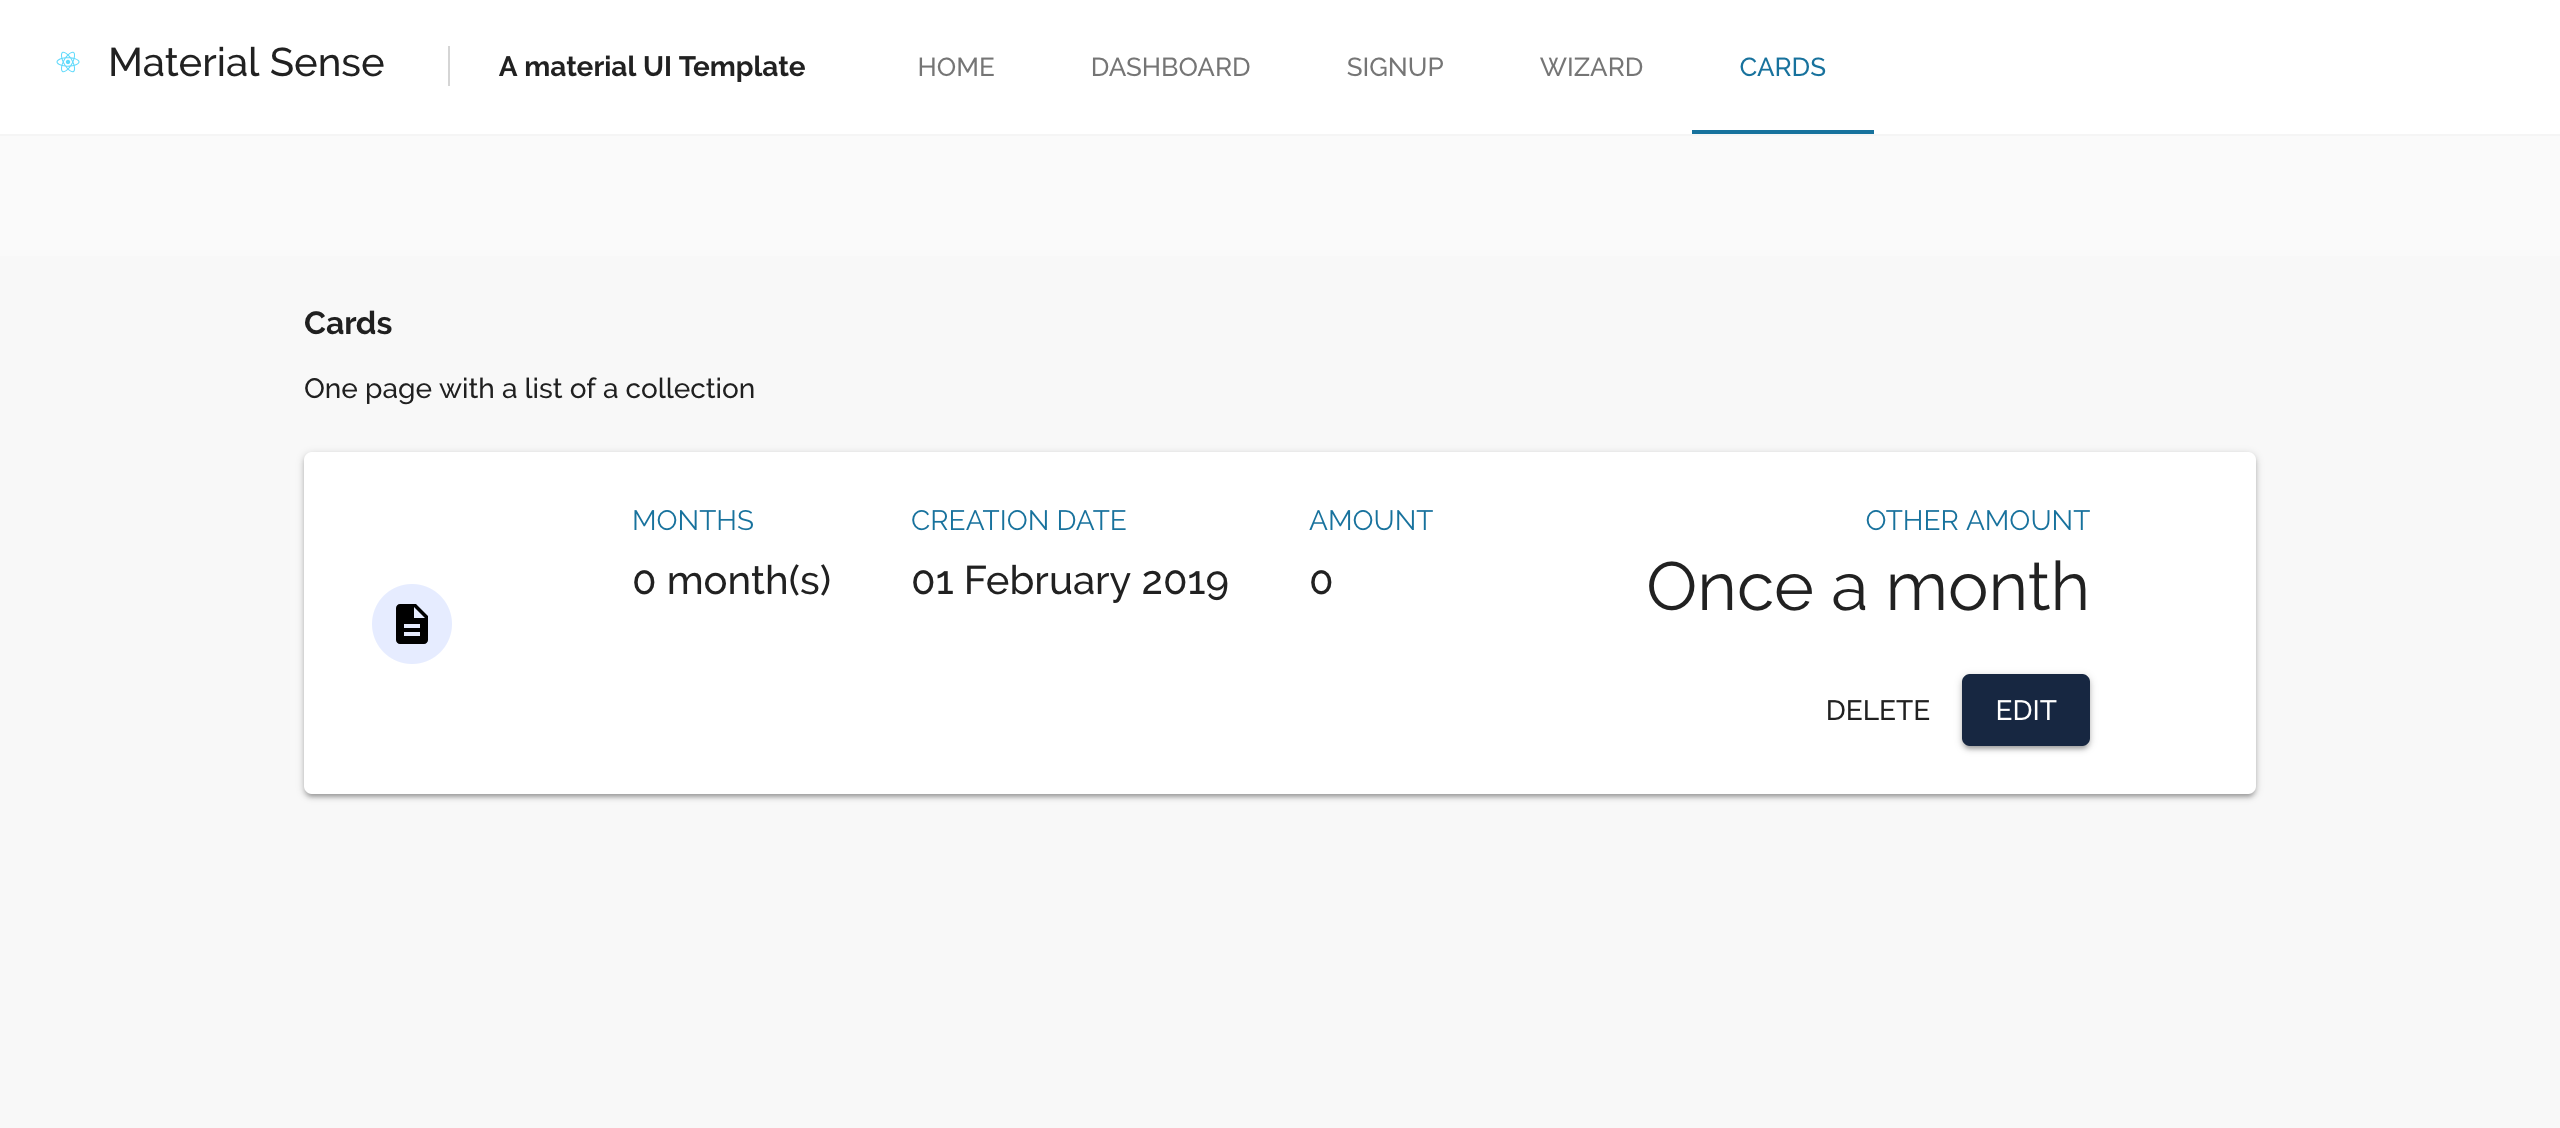This screenshot has height=1128, width=2560.
Task: Click the Creation Date label
Action: click(x=1018, y=520)
